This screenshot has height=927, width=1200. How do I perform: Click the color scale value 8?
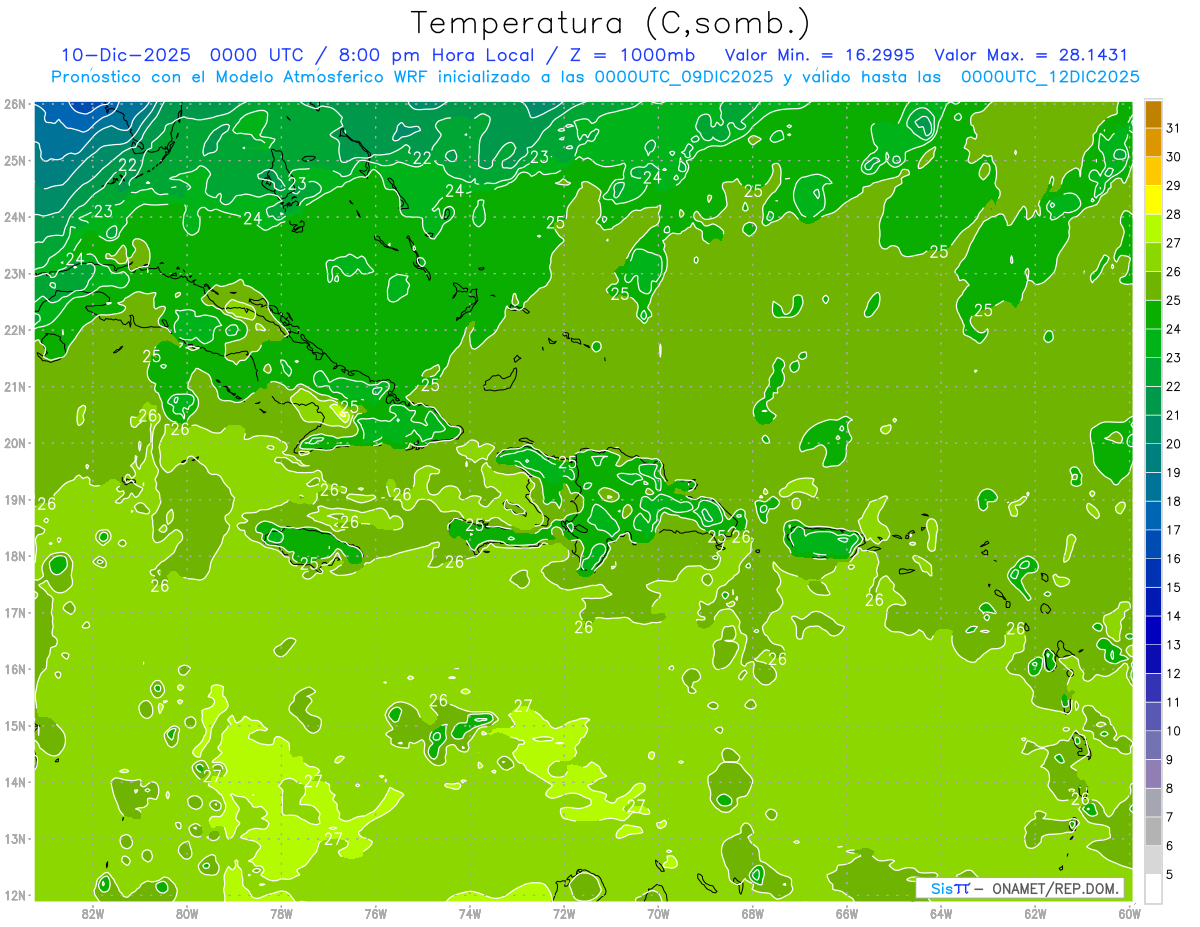click(x=1170, y=789)
